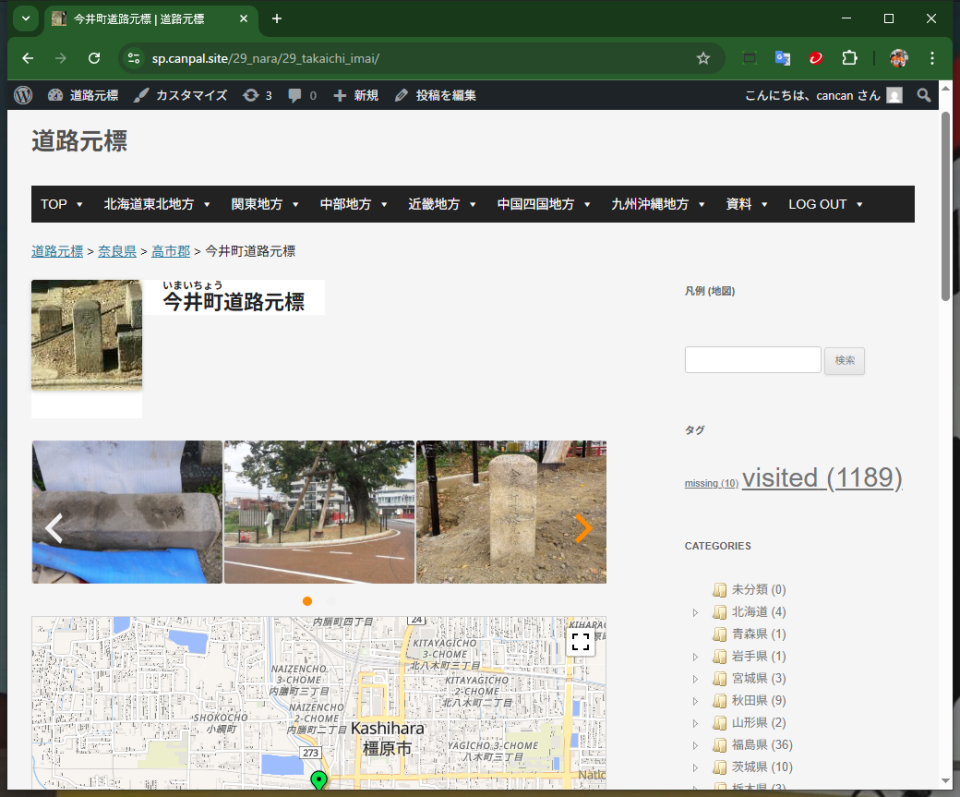Click the green map location marker

point(319,781)
